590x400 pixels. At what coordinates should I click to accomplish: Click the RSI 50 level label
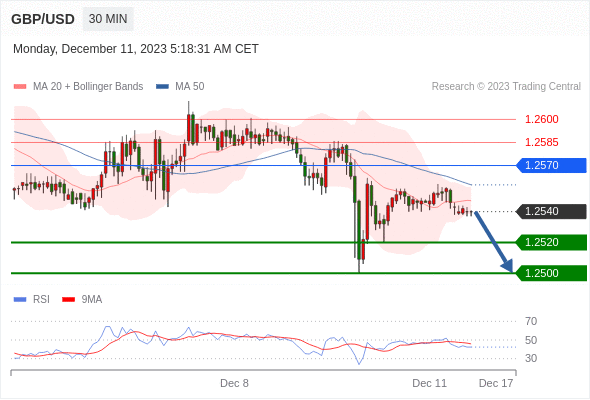[x=531, y=340]
